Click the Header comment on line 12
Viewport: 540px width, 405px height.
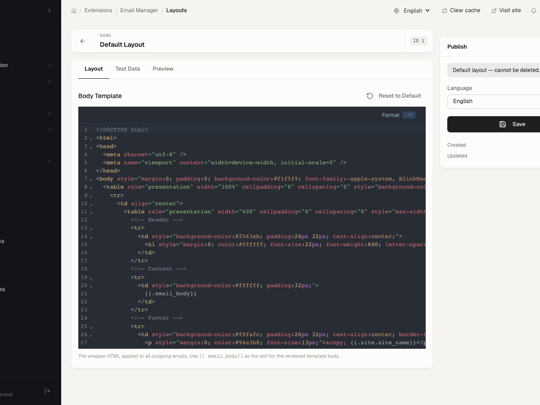pos(157,220)
